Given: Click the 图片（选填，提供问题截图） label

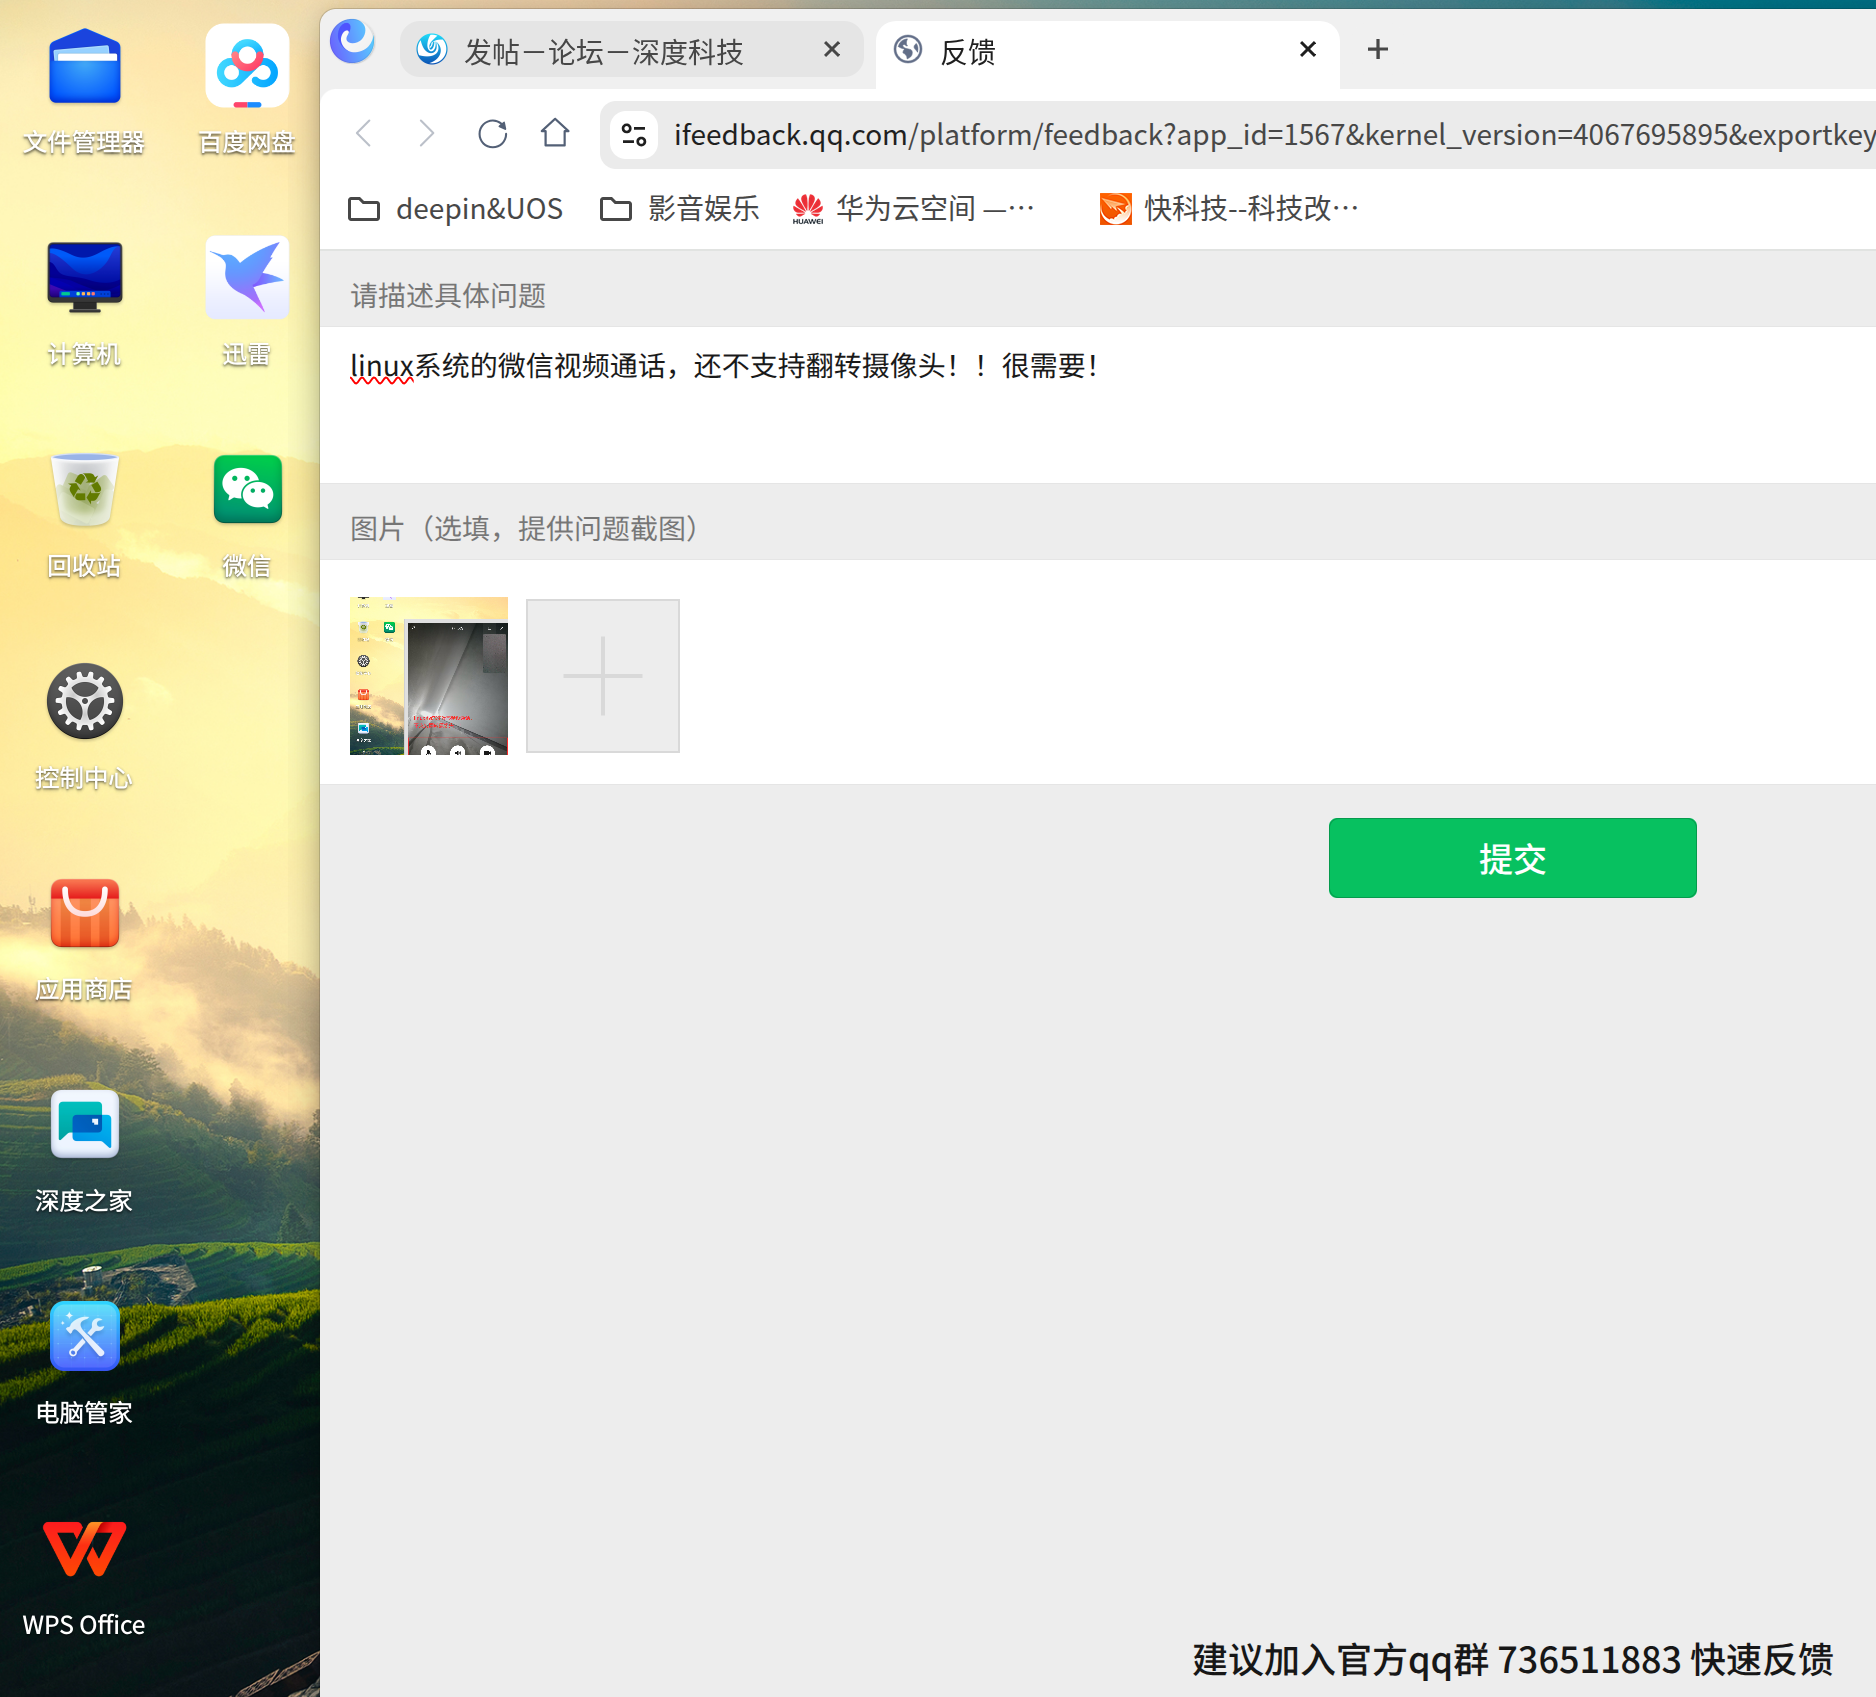Looking at the screenshot, I should pos(524,529).
